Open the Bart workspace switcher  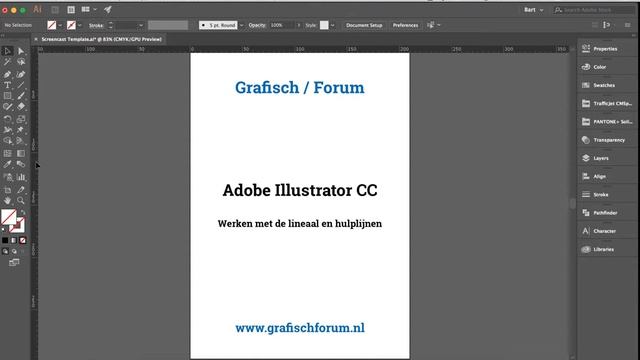533,10
